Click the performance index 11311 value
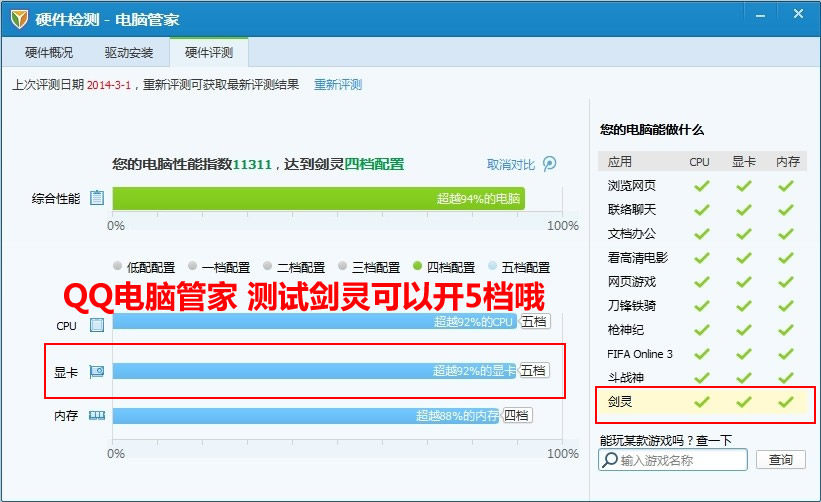Image resolution: width=821 pixels, height=502 pixels. (x=252, y=164)
